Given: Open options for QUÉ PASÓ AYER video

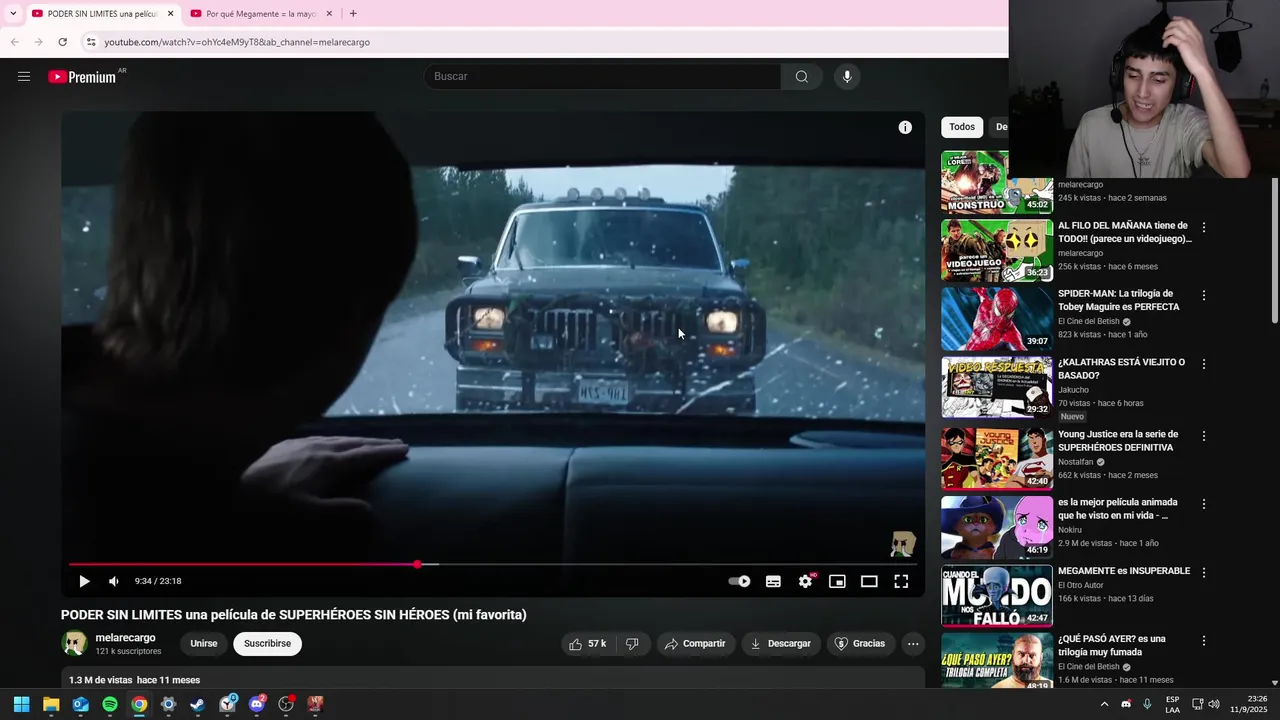Looking at the screenshot, I should pos(1204,641).
